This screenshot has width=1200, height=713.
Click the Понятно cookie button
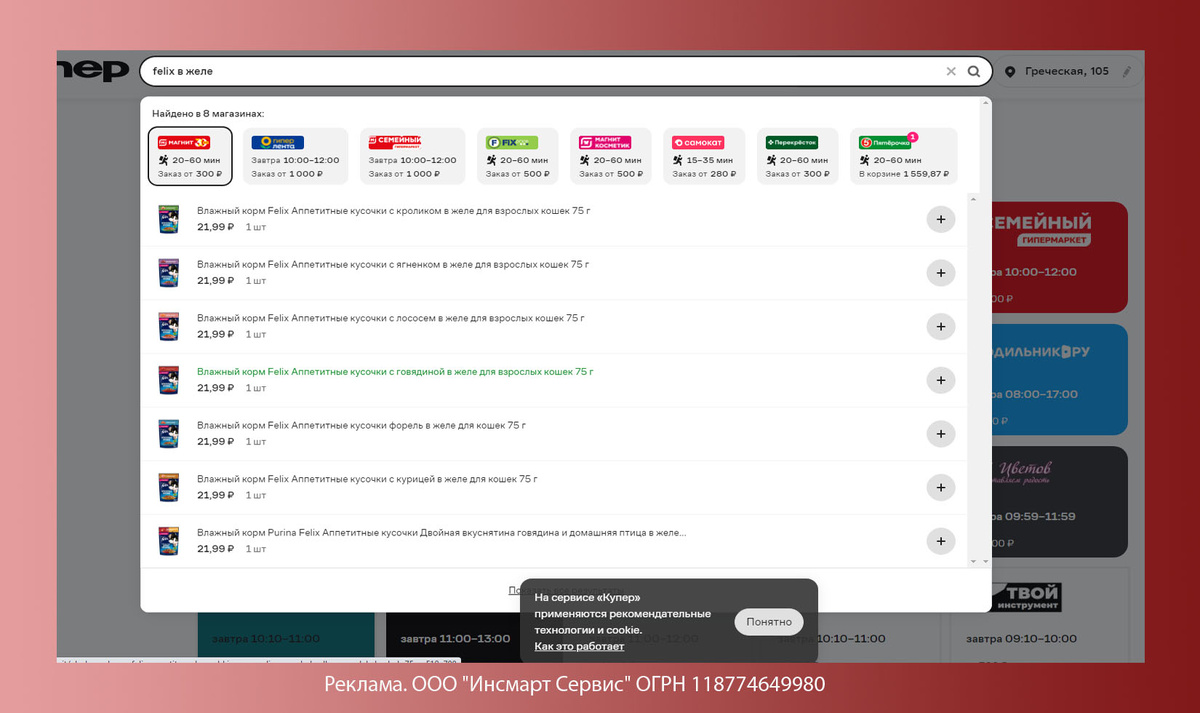pos(769,622)
